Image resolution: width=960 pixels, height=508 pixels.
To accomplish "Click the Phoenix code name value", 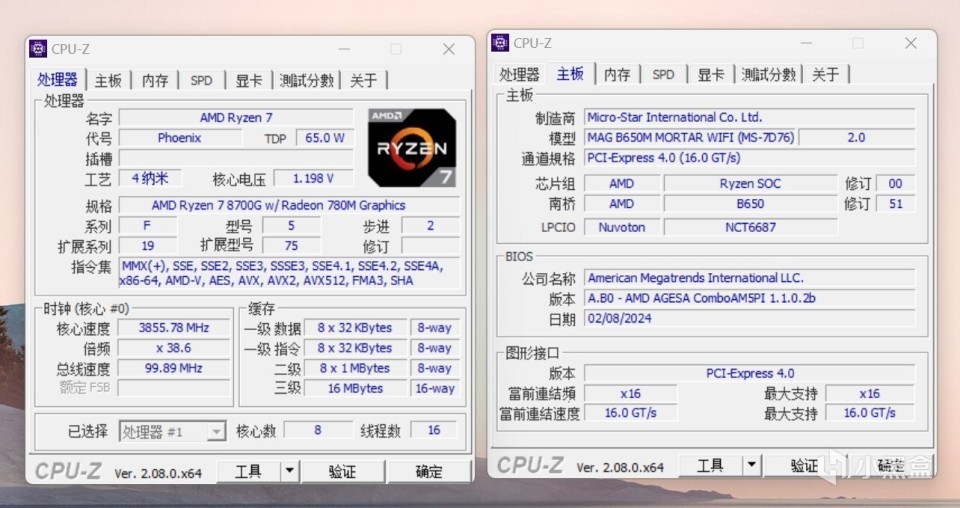I will click(179, 138).
